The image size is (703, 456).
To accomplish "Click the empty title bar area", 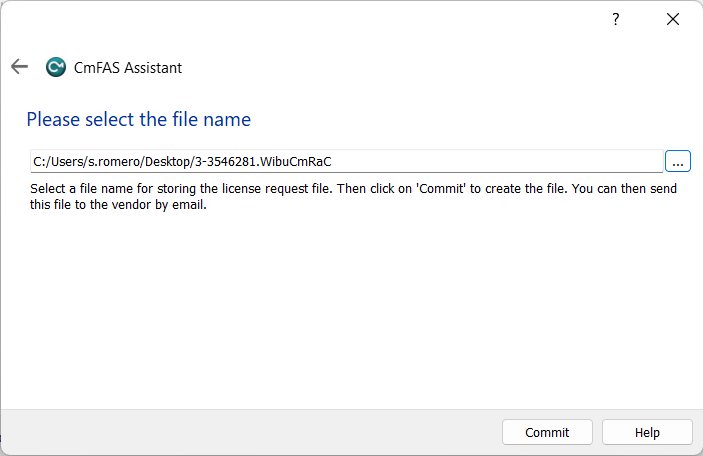I will tap(300, 20).
